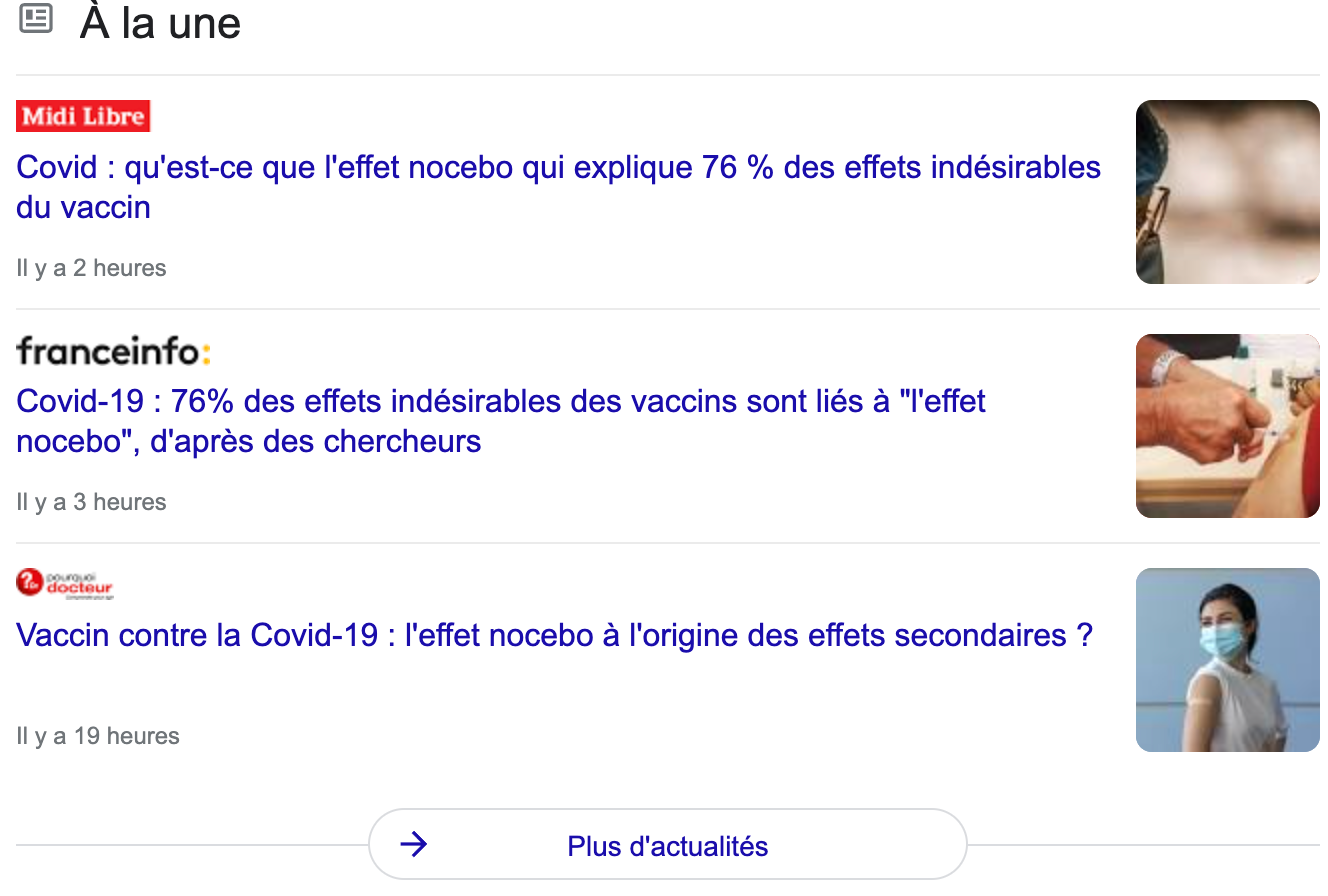Click the franceinfo logo
The height and width of the screenshot is (896, 1328).
(x=113, y=351)
